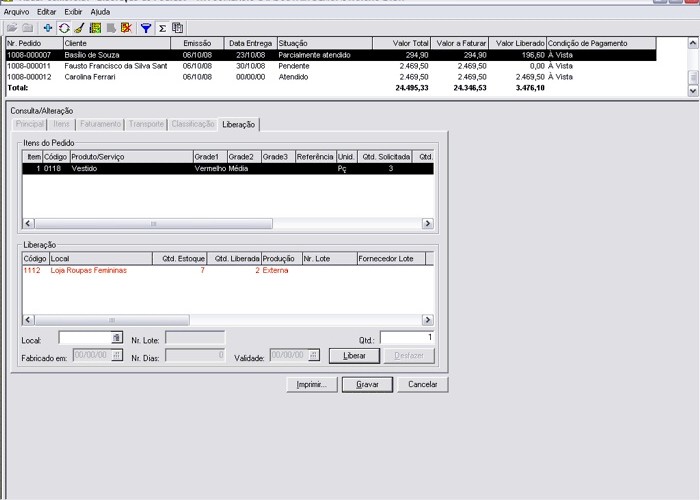Select the Liberação tab
This screenshot has width=700, height=500.
coord(239,124)
